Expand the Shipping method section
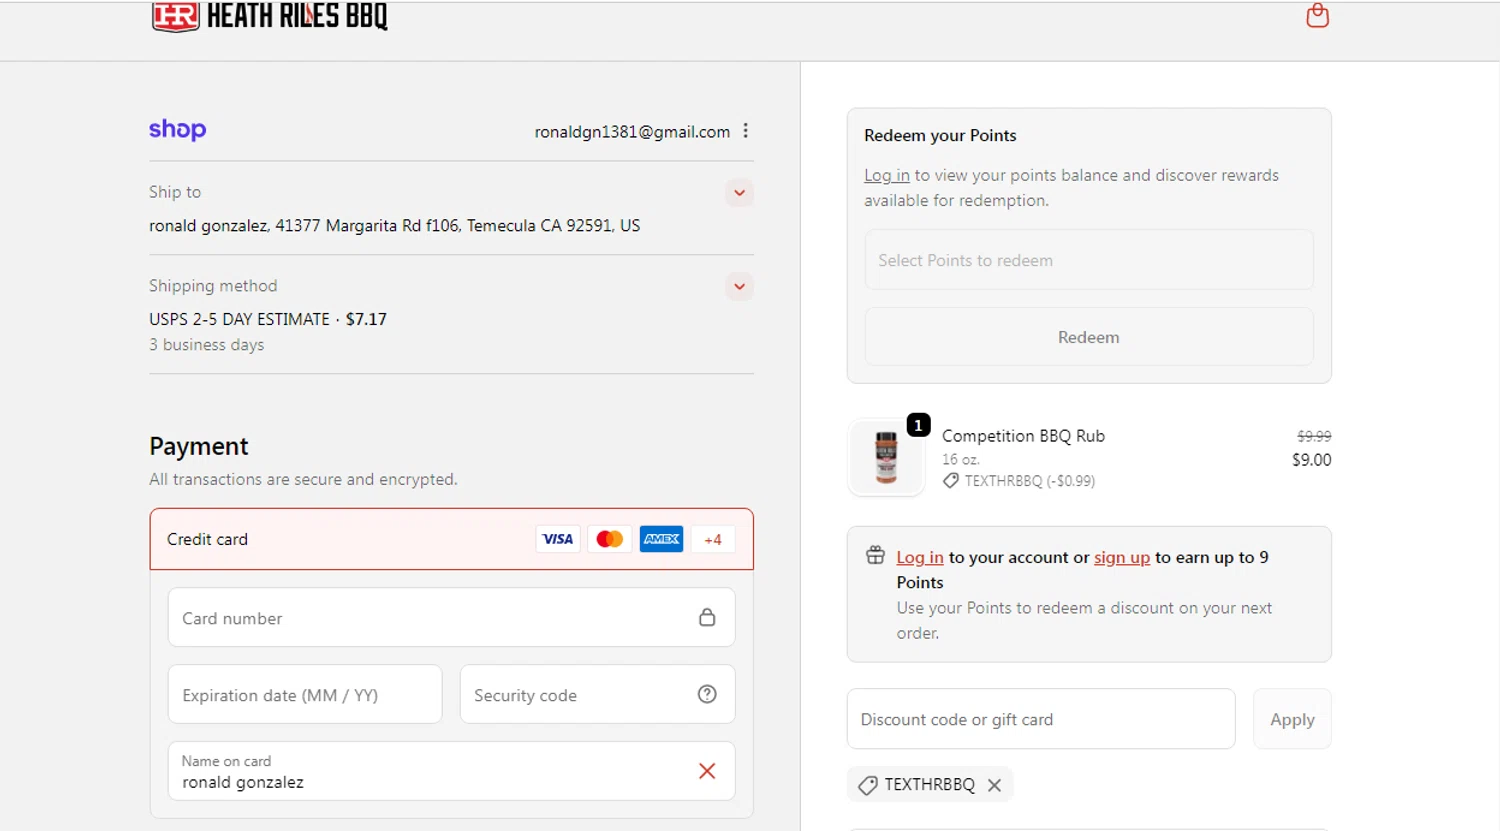Image resolution: width=1500 pixels, height=831 pixels. point(739,287)
